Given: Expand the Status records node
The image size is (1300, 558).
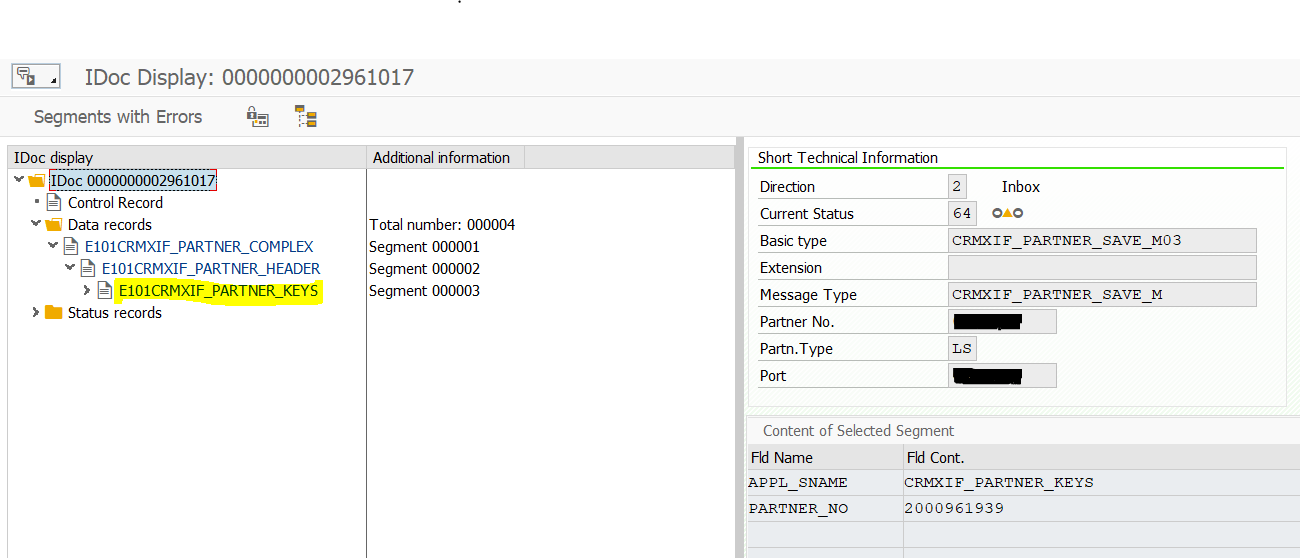Looking at the screenshot, I should (36, 313).
